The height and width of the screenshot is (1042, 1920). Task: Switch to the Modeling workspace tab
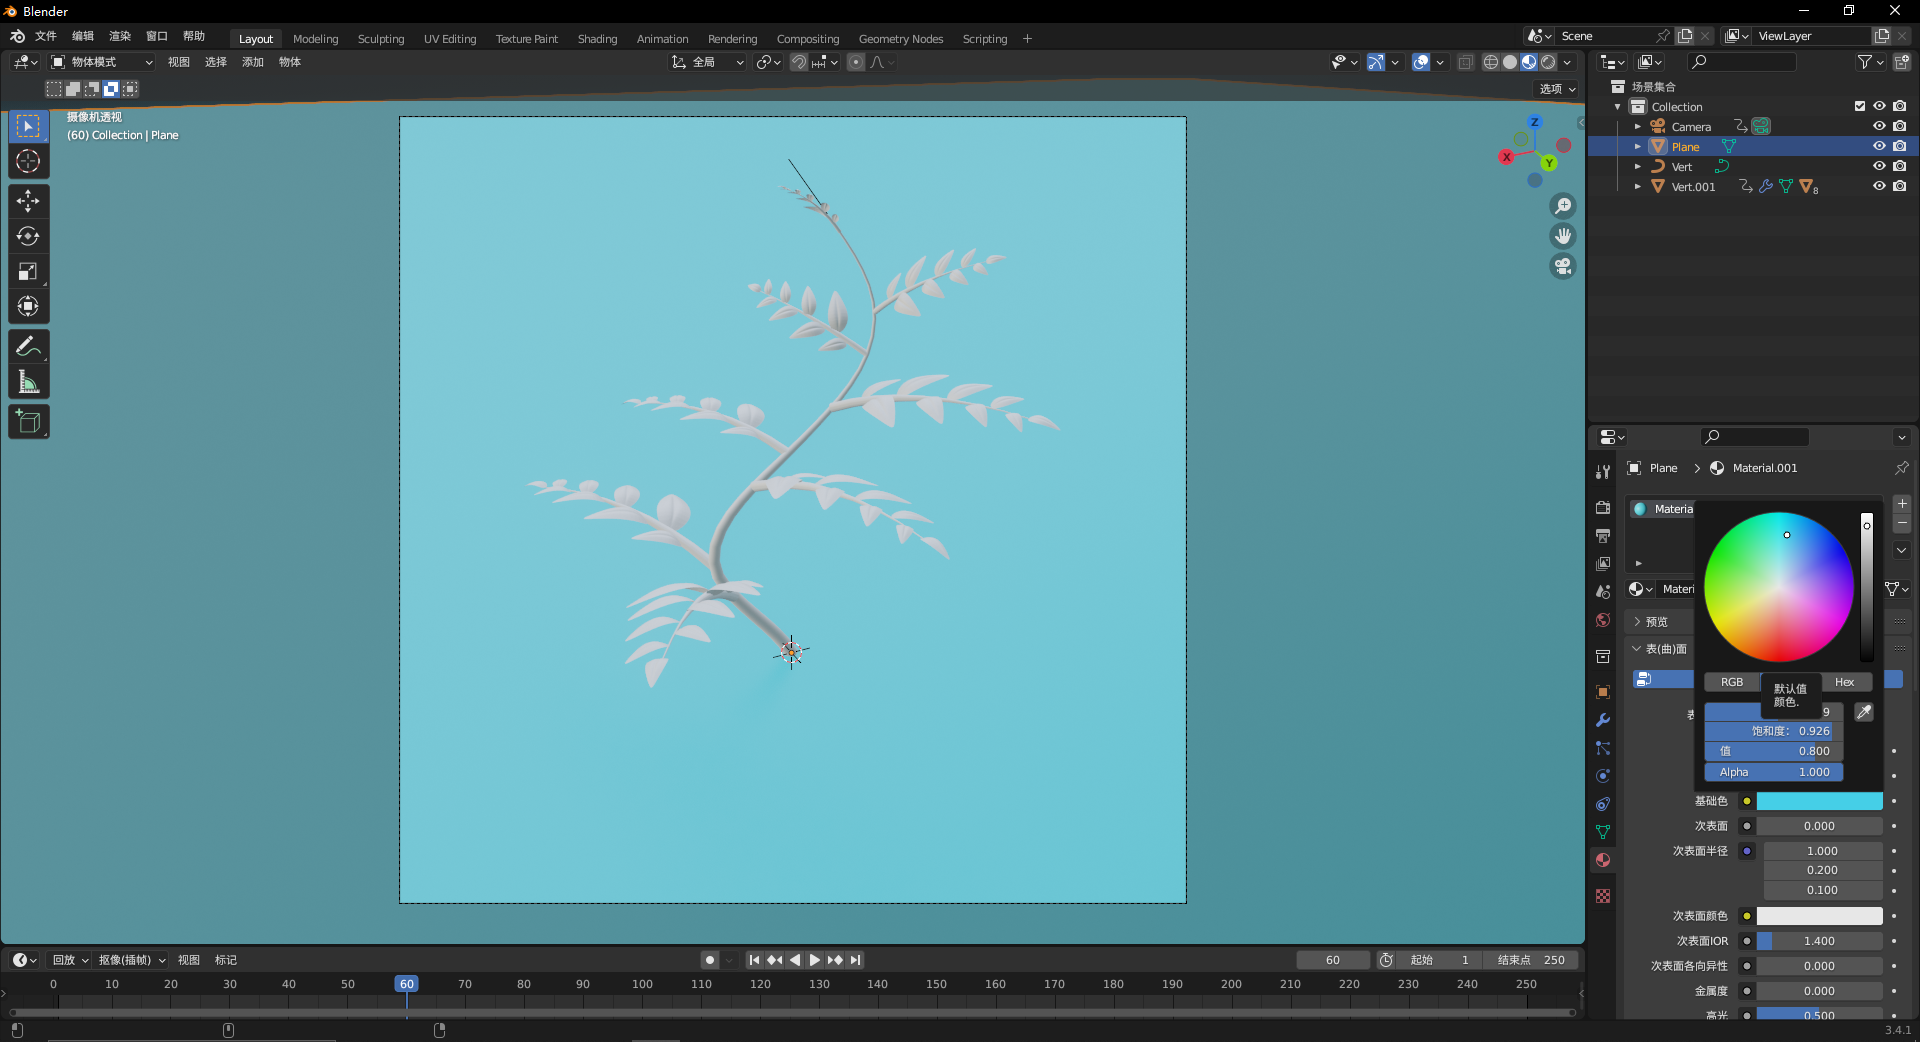tap(316, 39)
